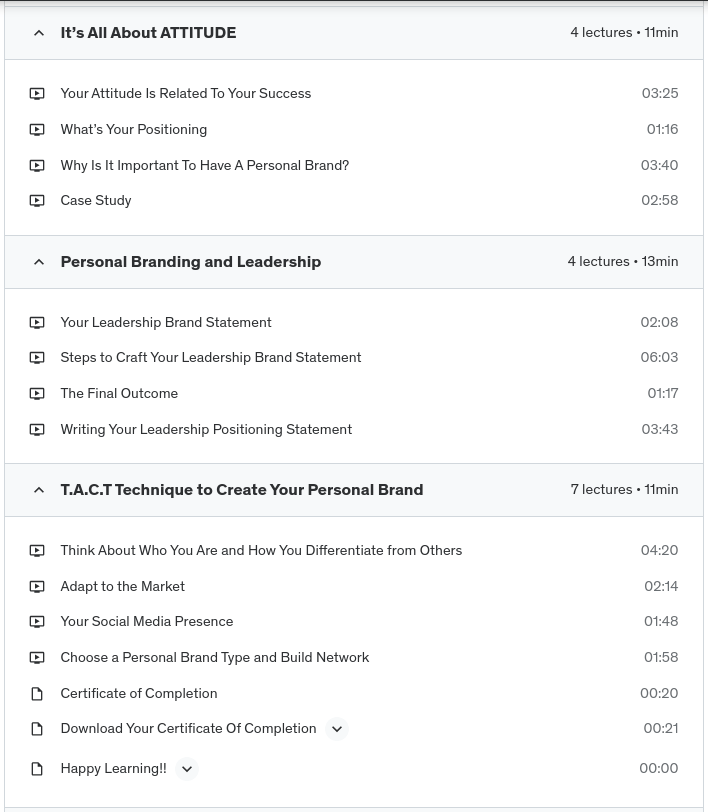708x812 pixels.
Task: Expand the Happy Learning!! description arrow
Action: coord(187,769)
